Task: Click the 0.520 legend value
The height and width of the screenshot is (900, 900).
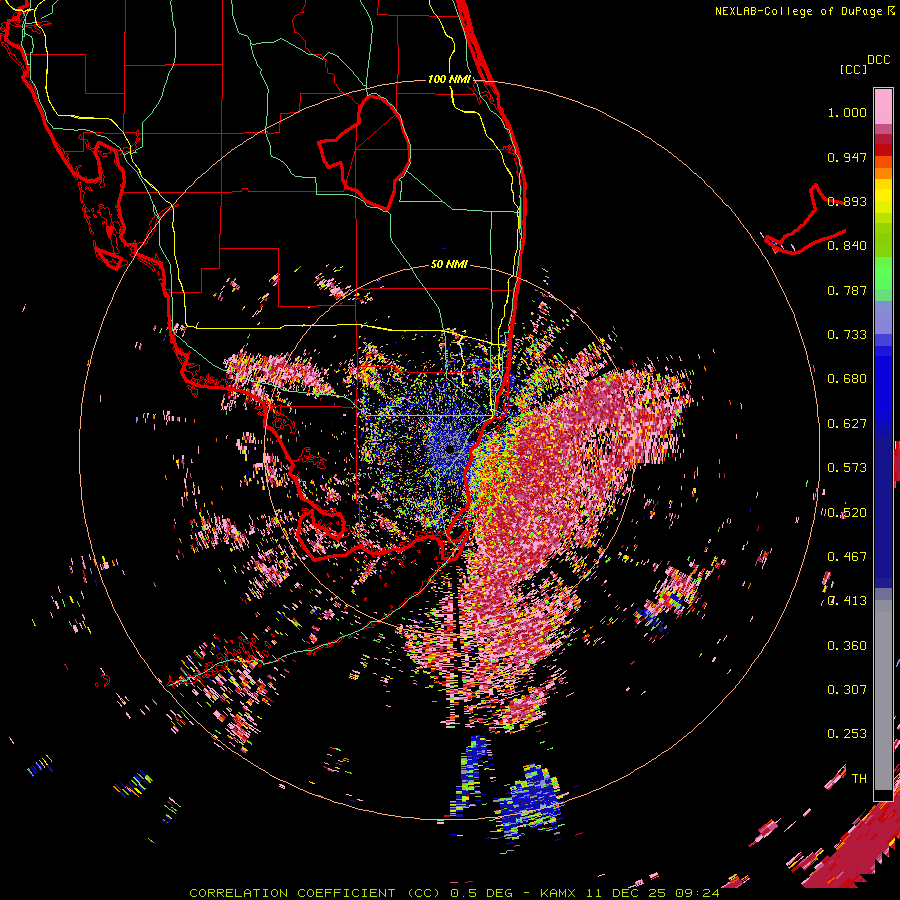Action: pos(847,513)
